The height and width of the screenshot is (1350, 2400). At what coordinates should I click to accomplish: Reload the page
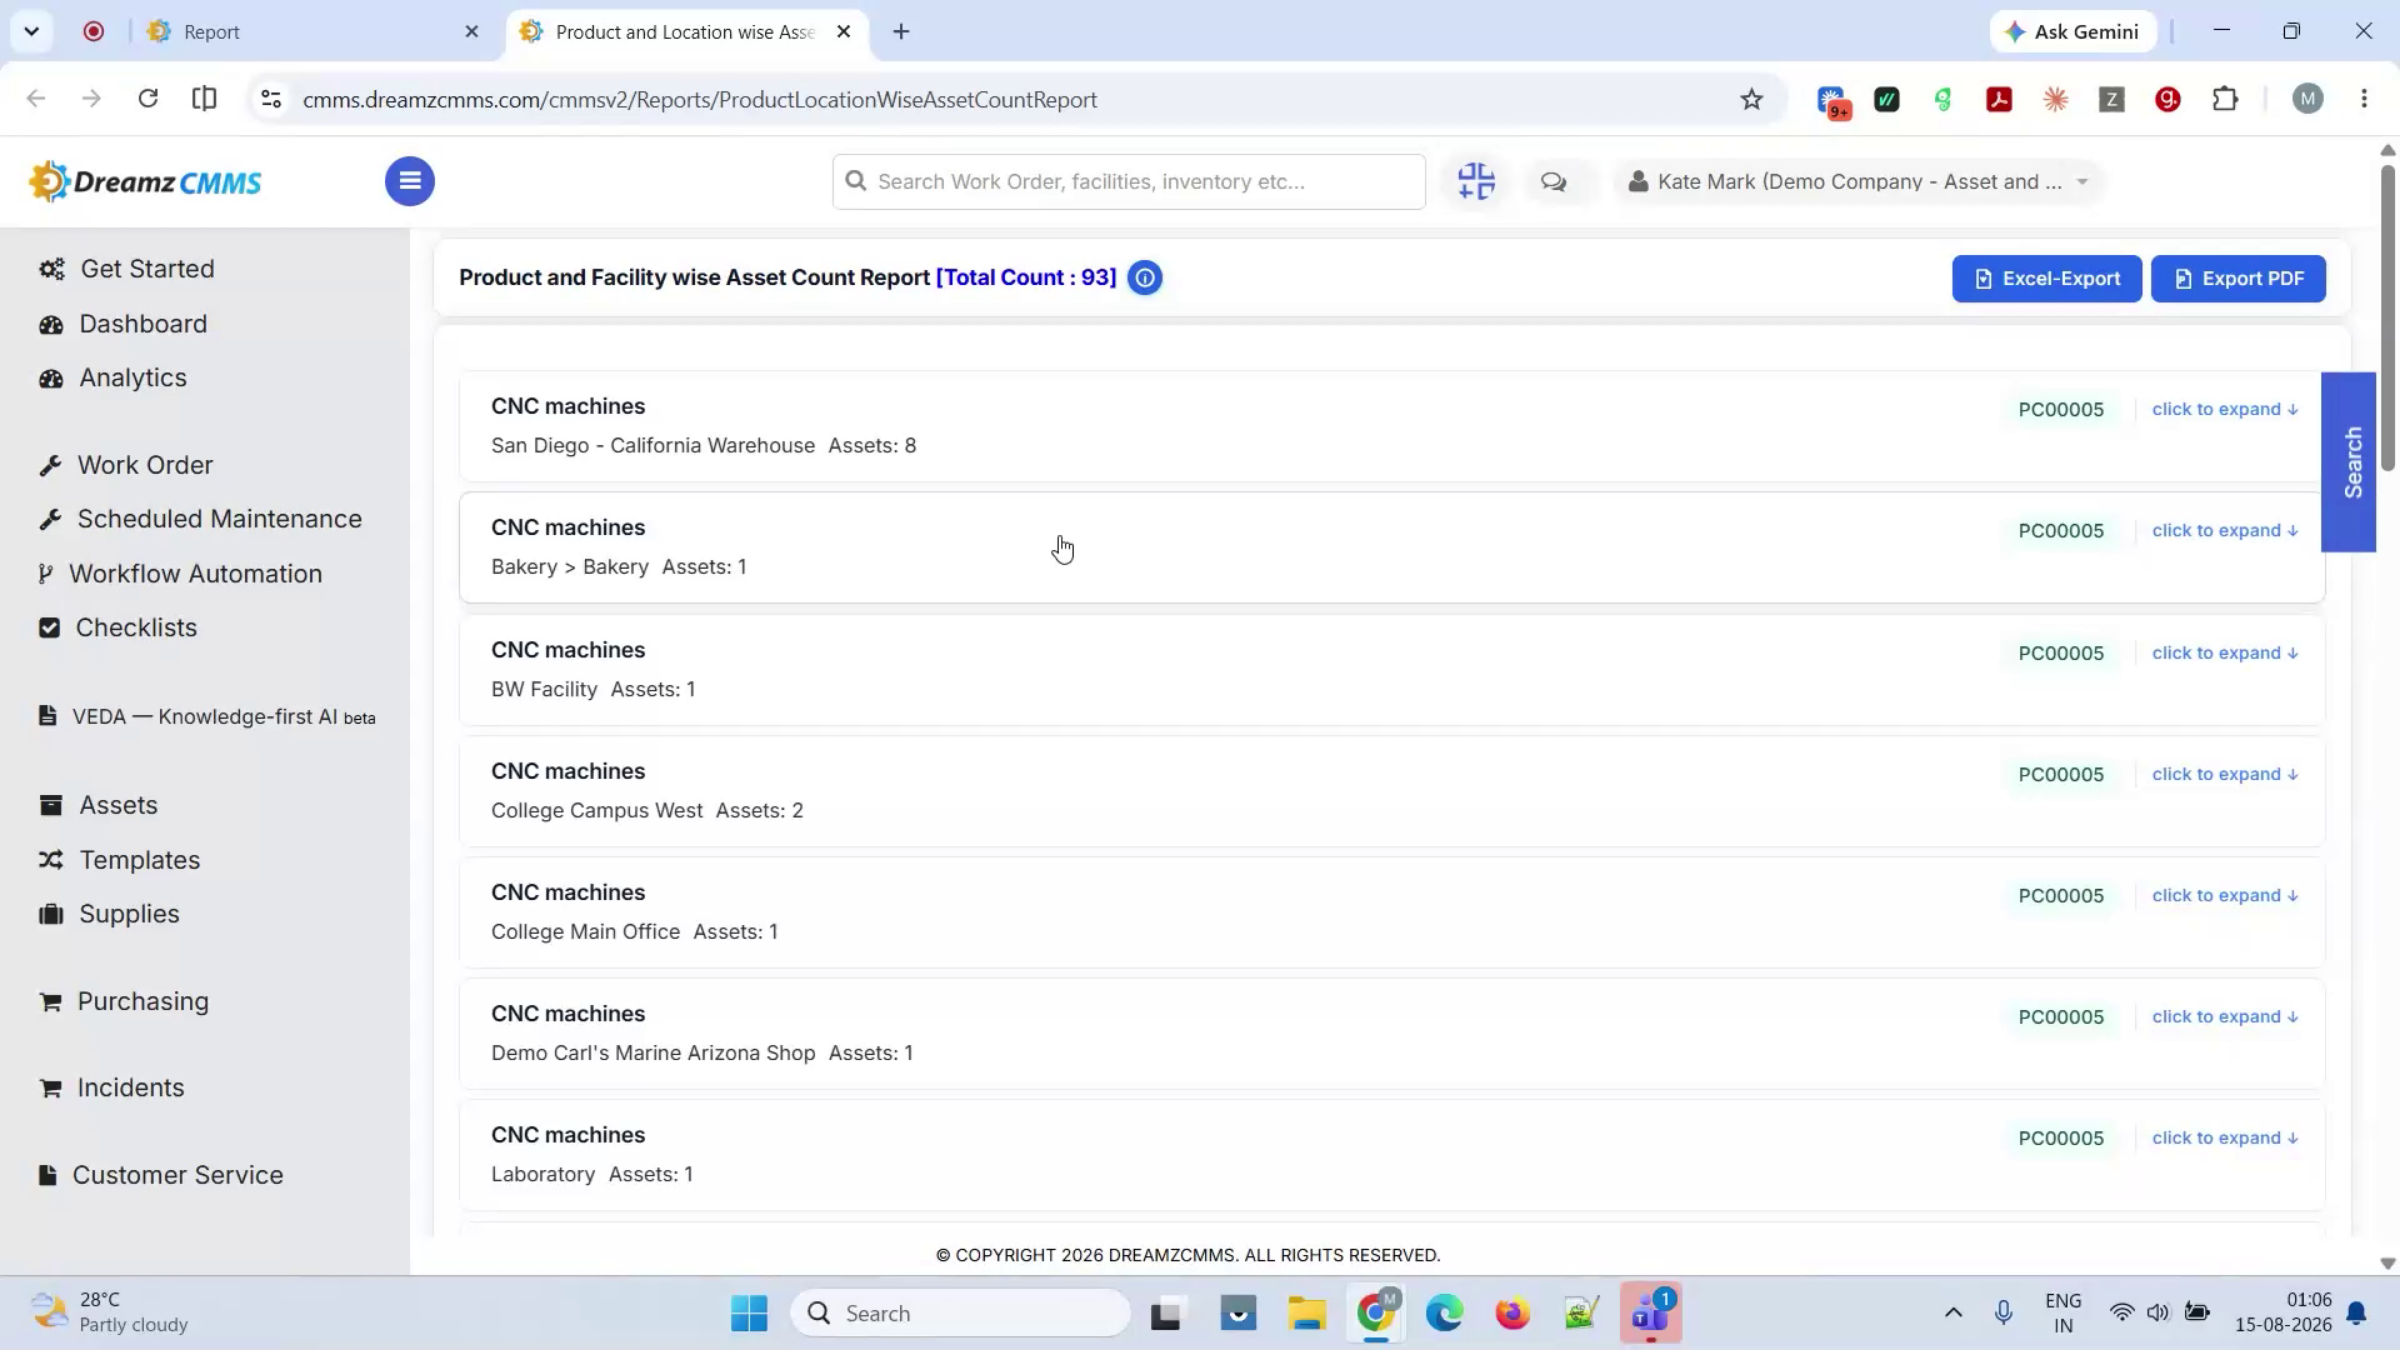coord(148,99)
